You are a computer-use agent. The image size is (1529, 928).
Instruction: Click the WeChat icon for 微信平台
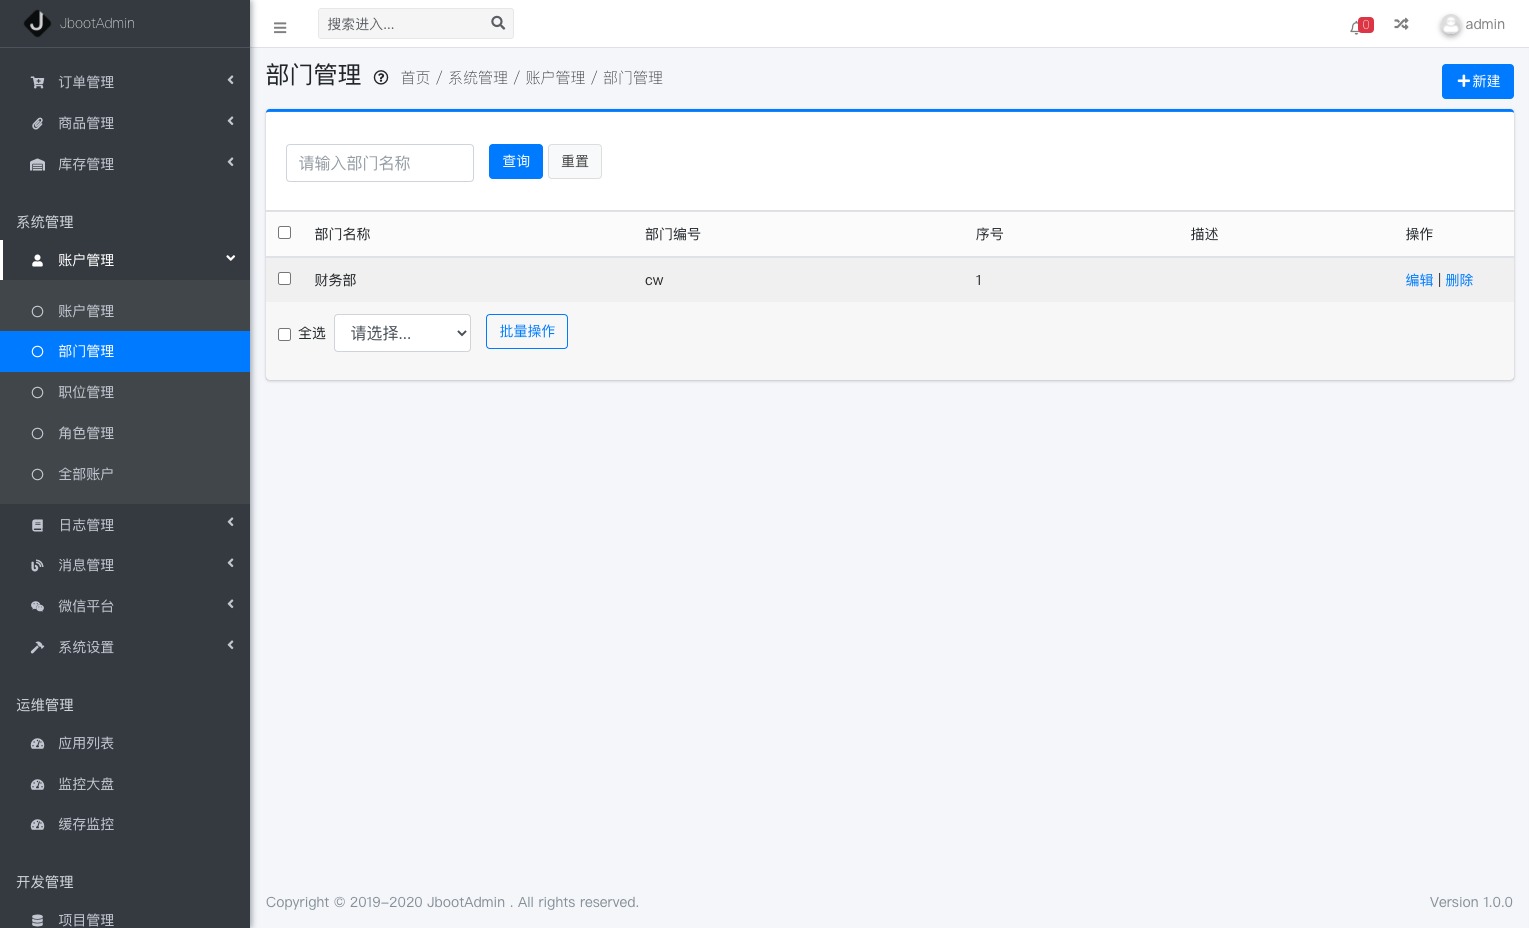tap(37, 606)
